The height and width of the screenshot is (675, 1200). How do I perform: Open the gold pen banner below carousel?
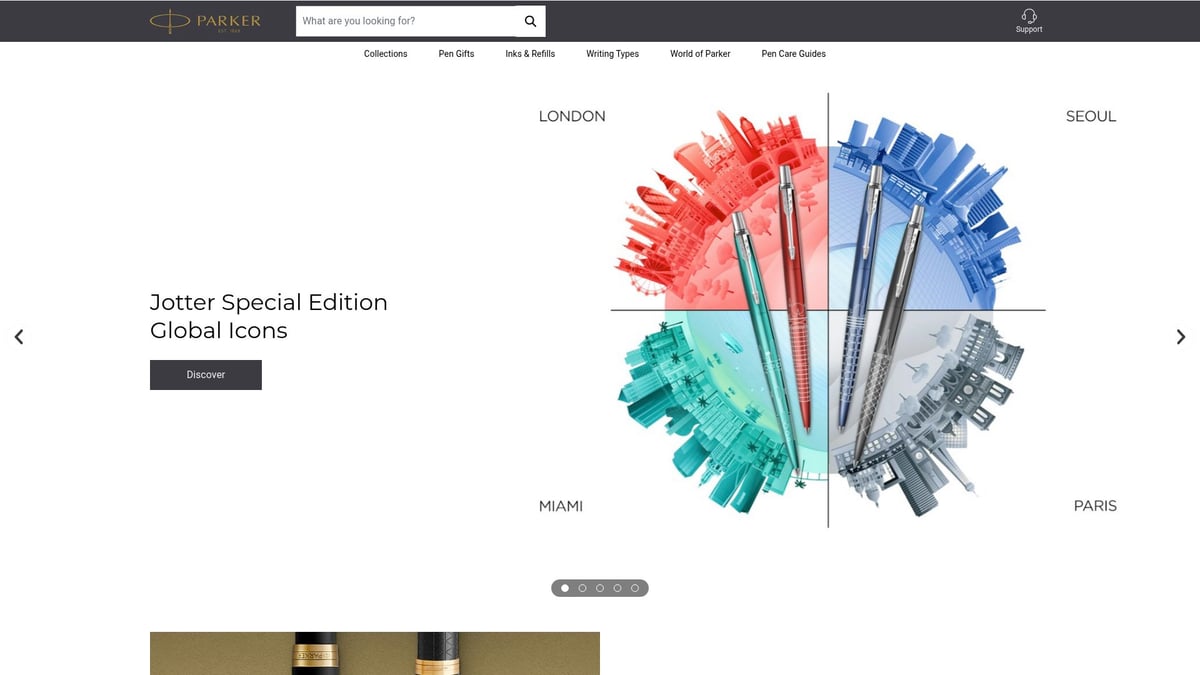click(375, 653)
